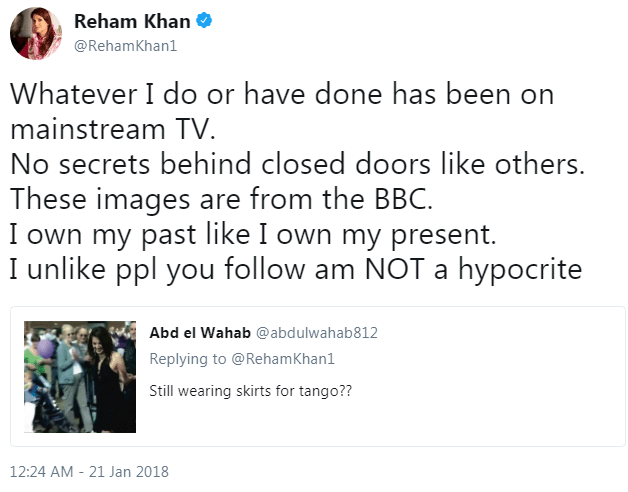This screenshot has height=492, width=628.
Task: Click the mainstream TV. text line
Action: click(x=113, y=129)
